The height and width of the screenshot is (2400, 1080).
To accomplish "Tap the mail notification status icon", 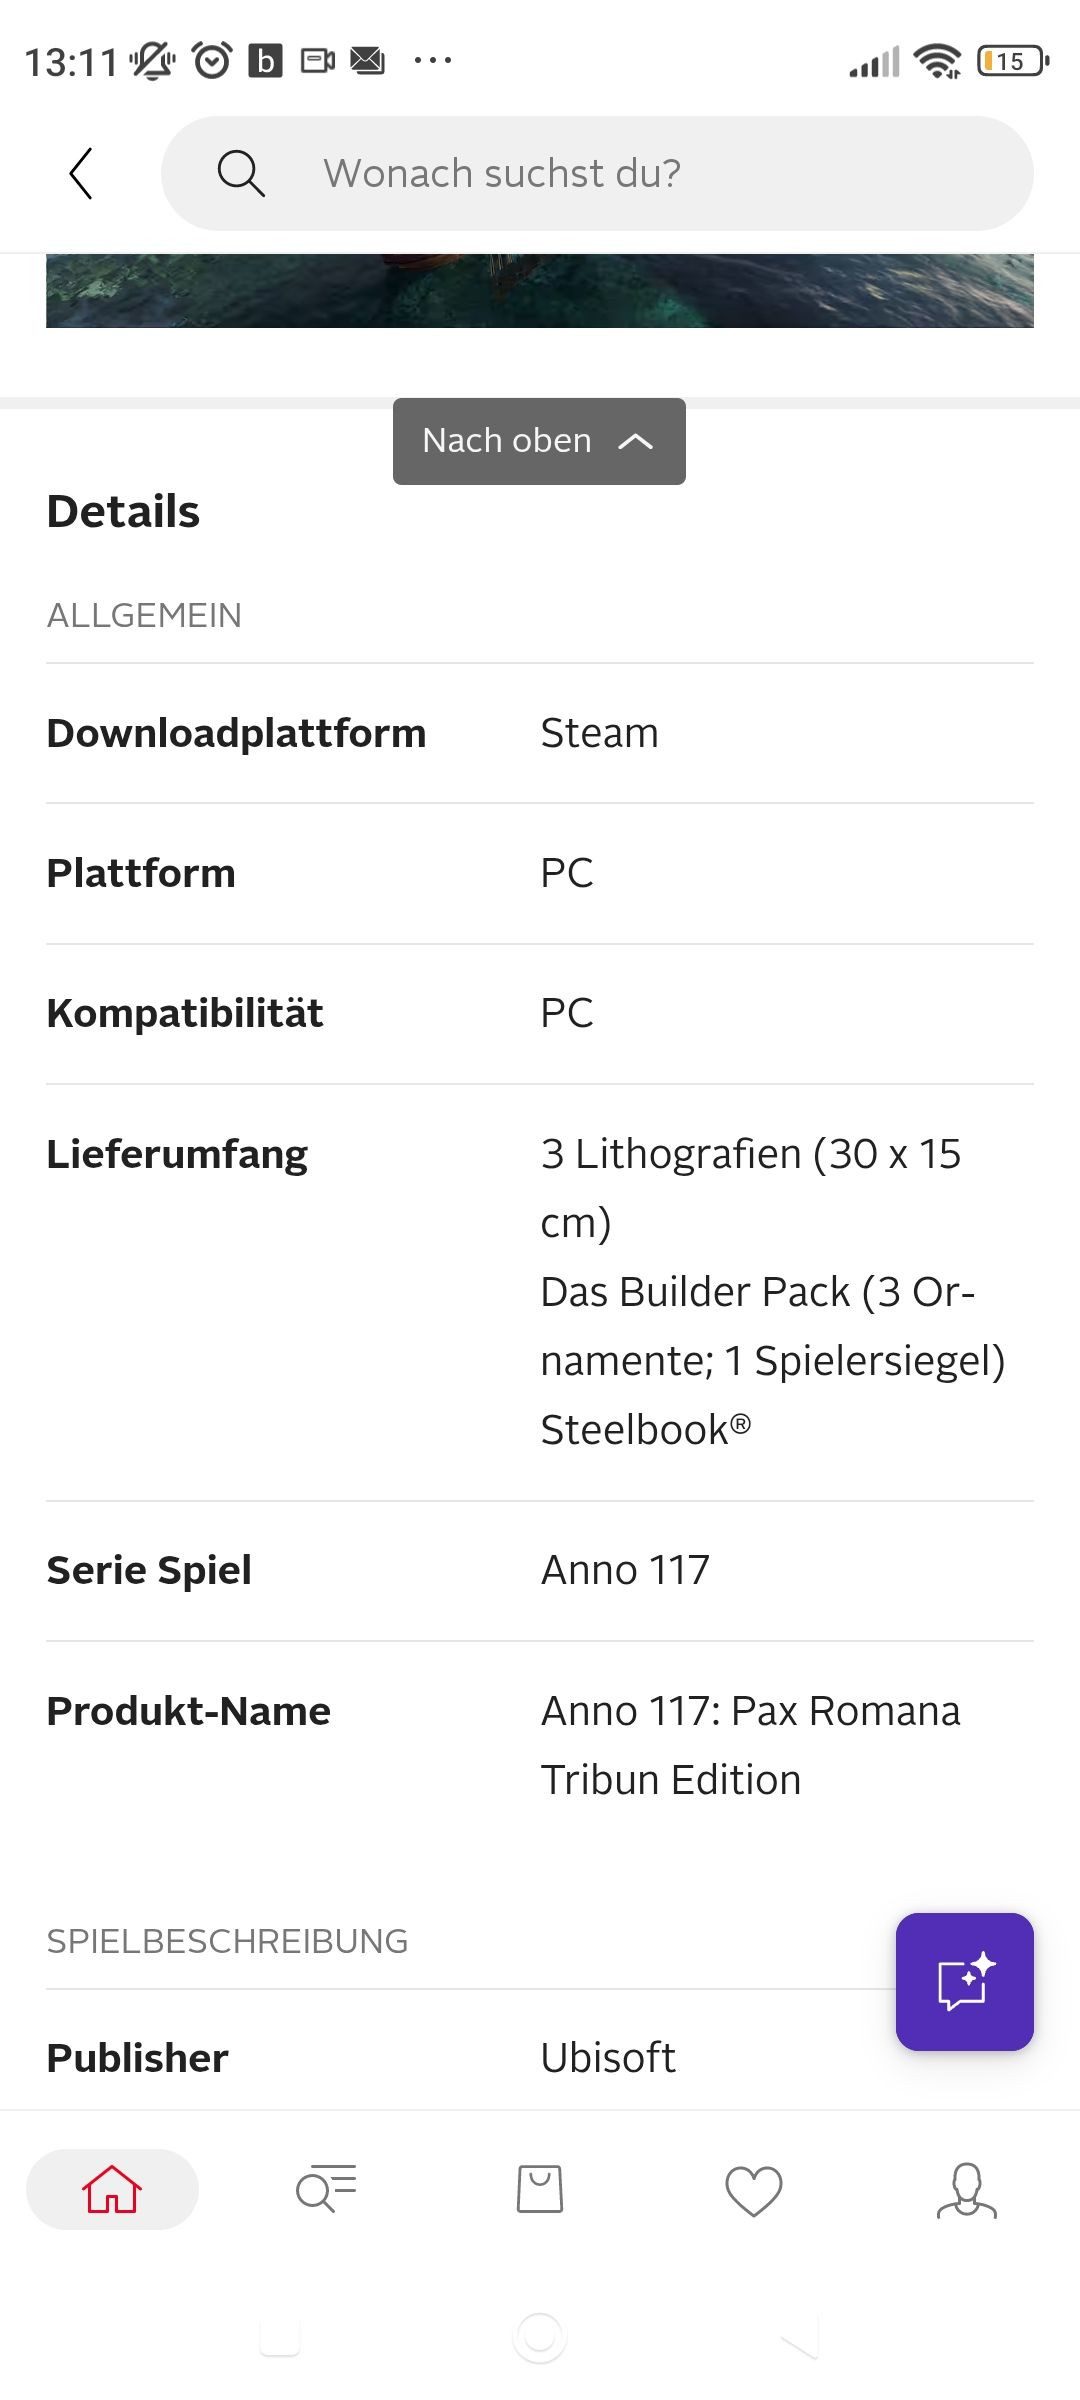I will 367,61.
